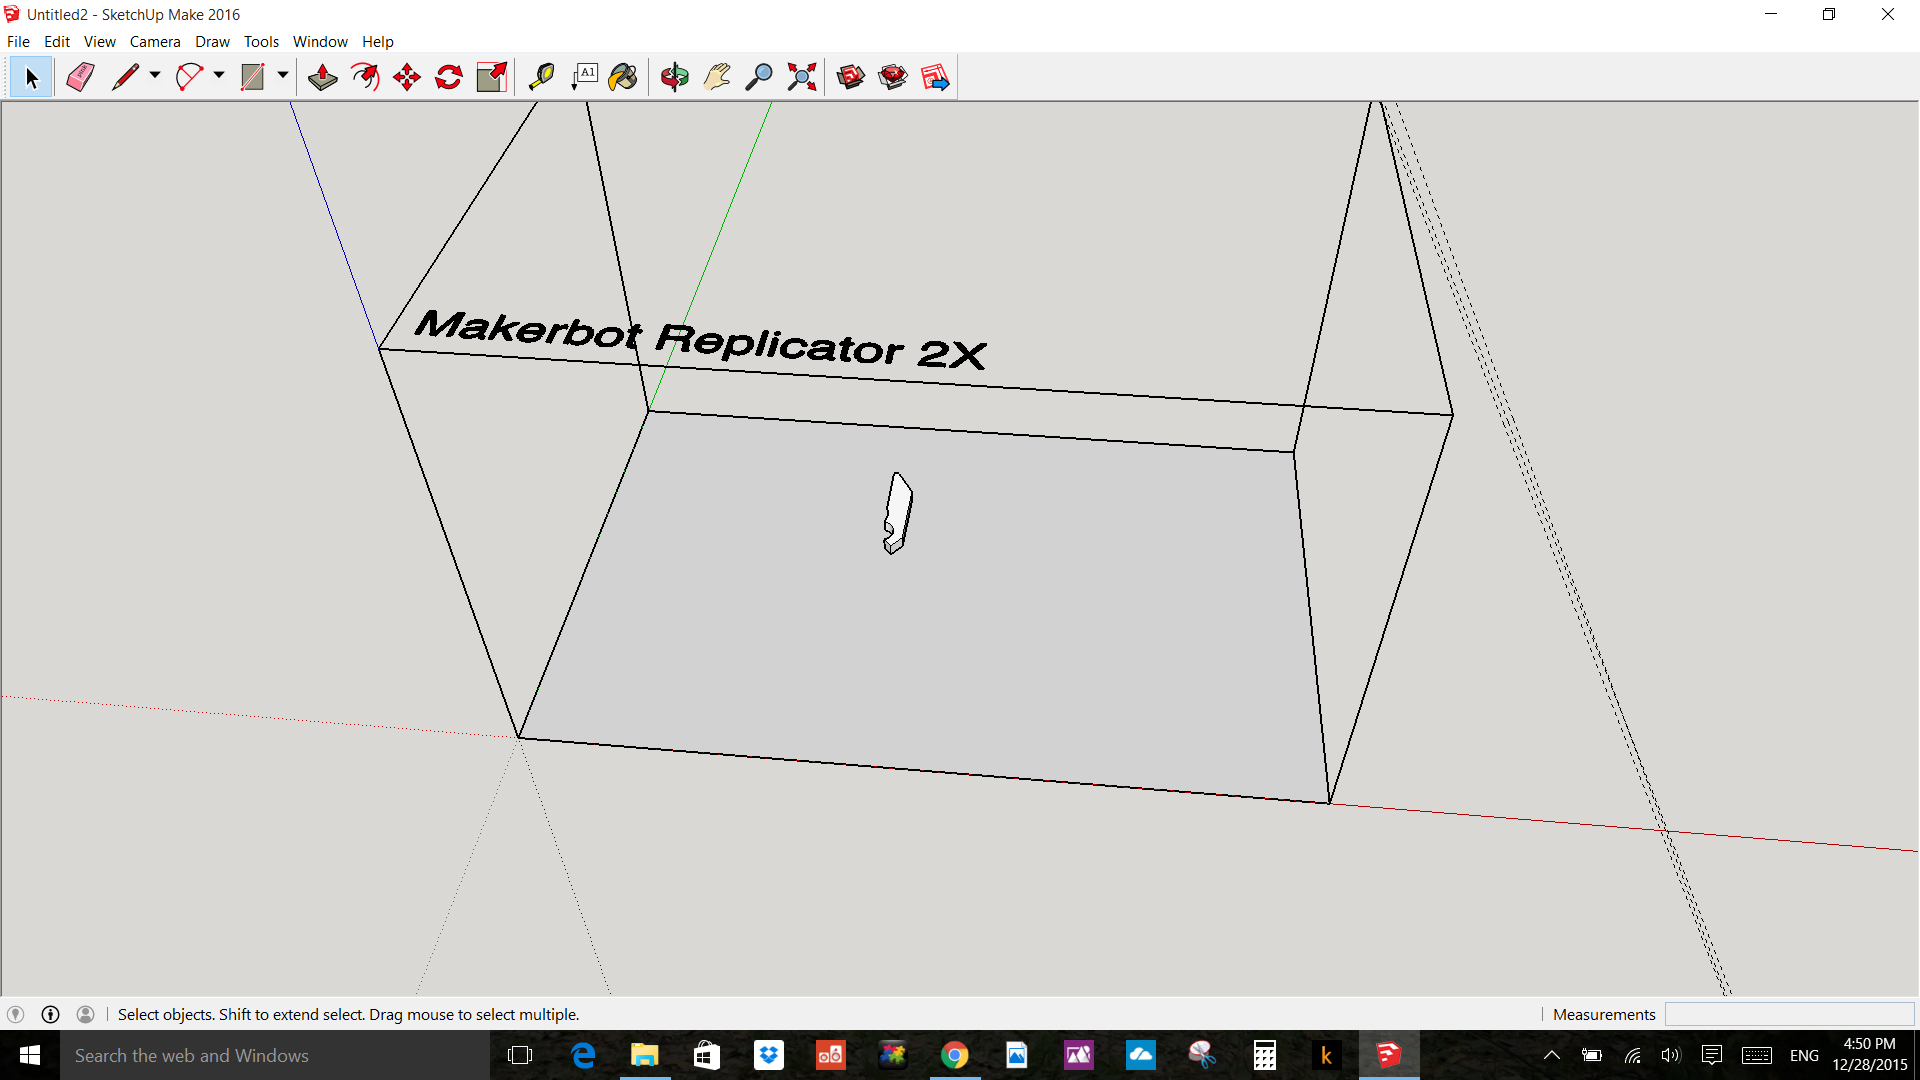Open the Window menu
This screenshot has height=1080, width=1920.
[x=320, y=41]
